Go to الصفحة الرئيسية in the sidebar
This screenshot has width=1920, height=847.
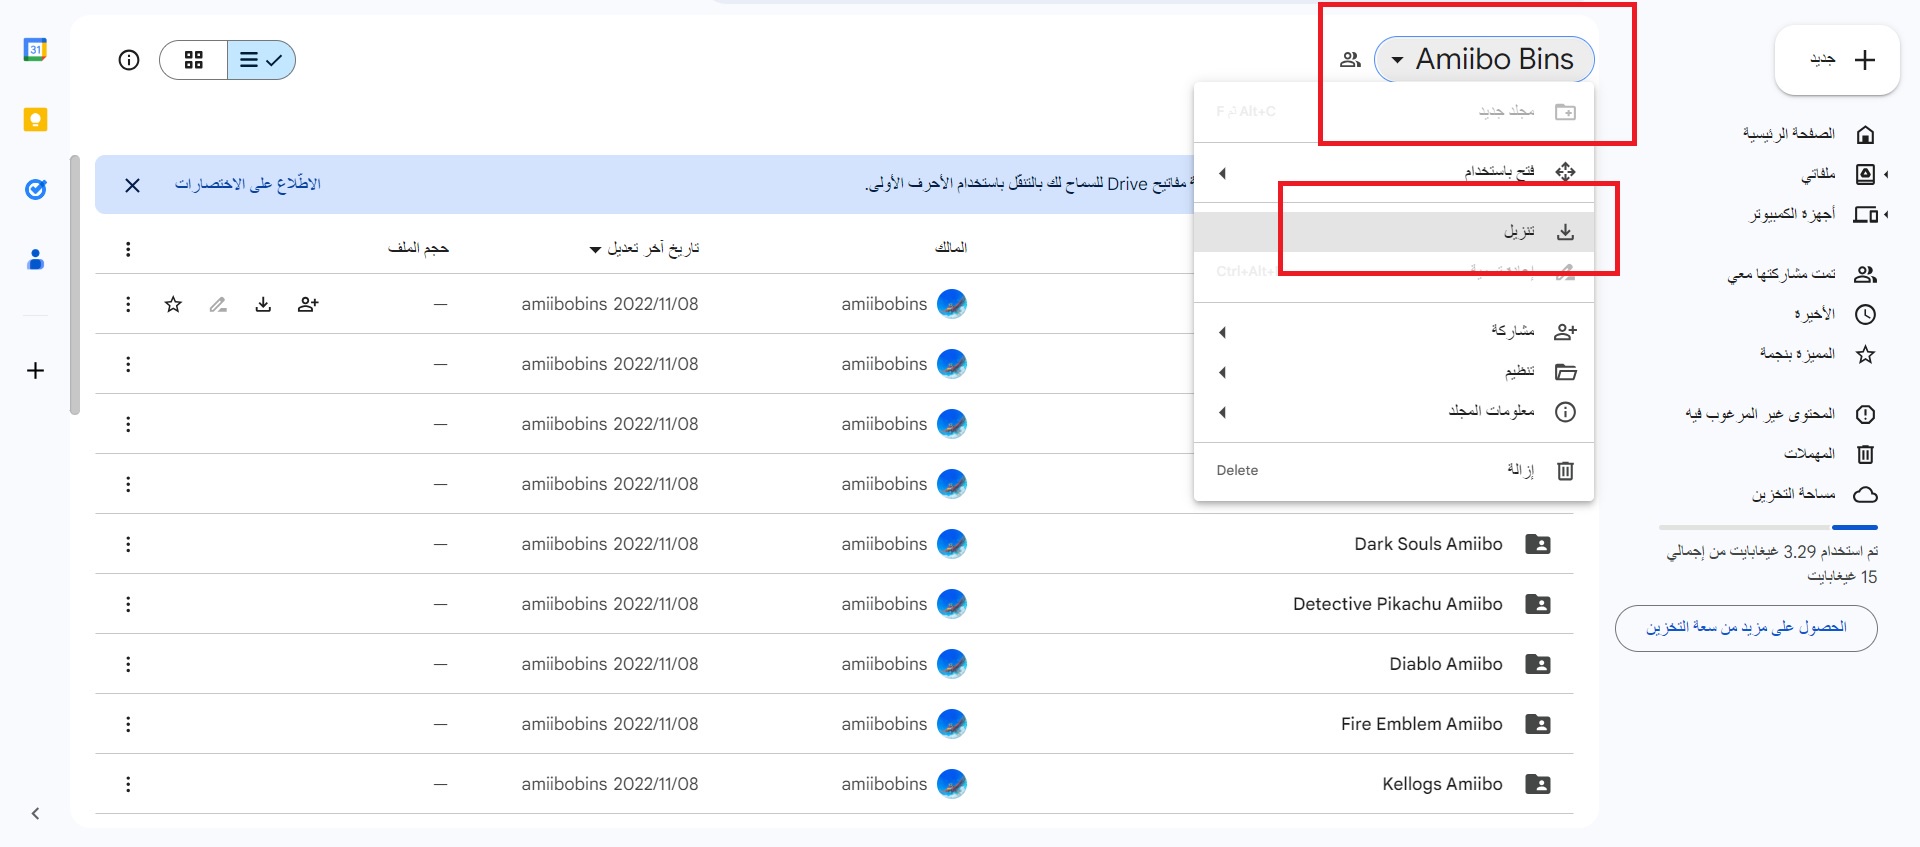pyautogui.click(x=1788, y=134)
